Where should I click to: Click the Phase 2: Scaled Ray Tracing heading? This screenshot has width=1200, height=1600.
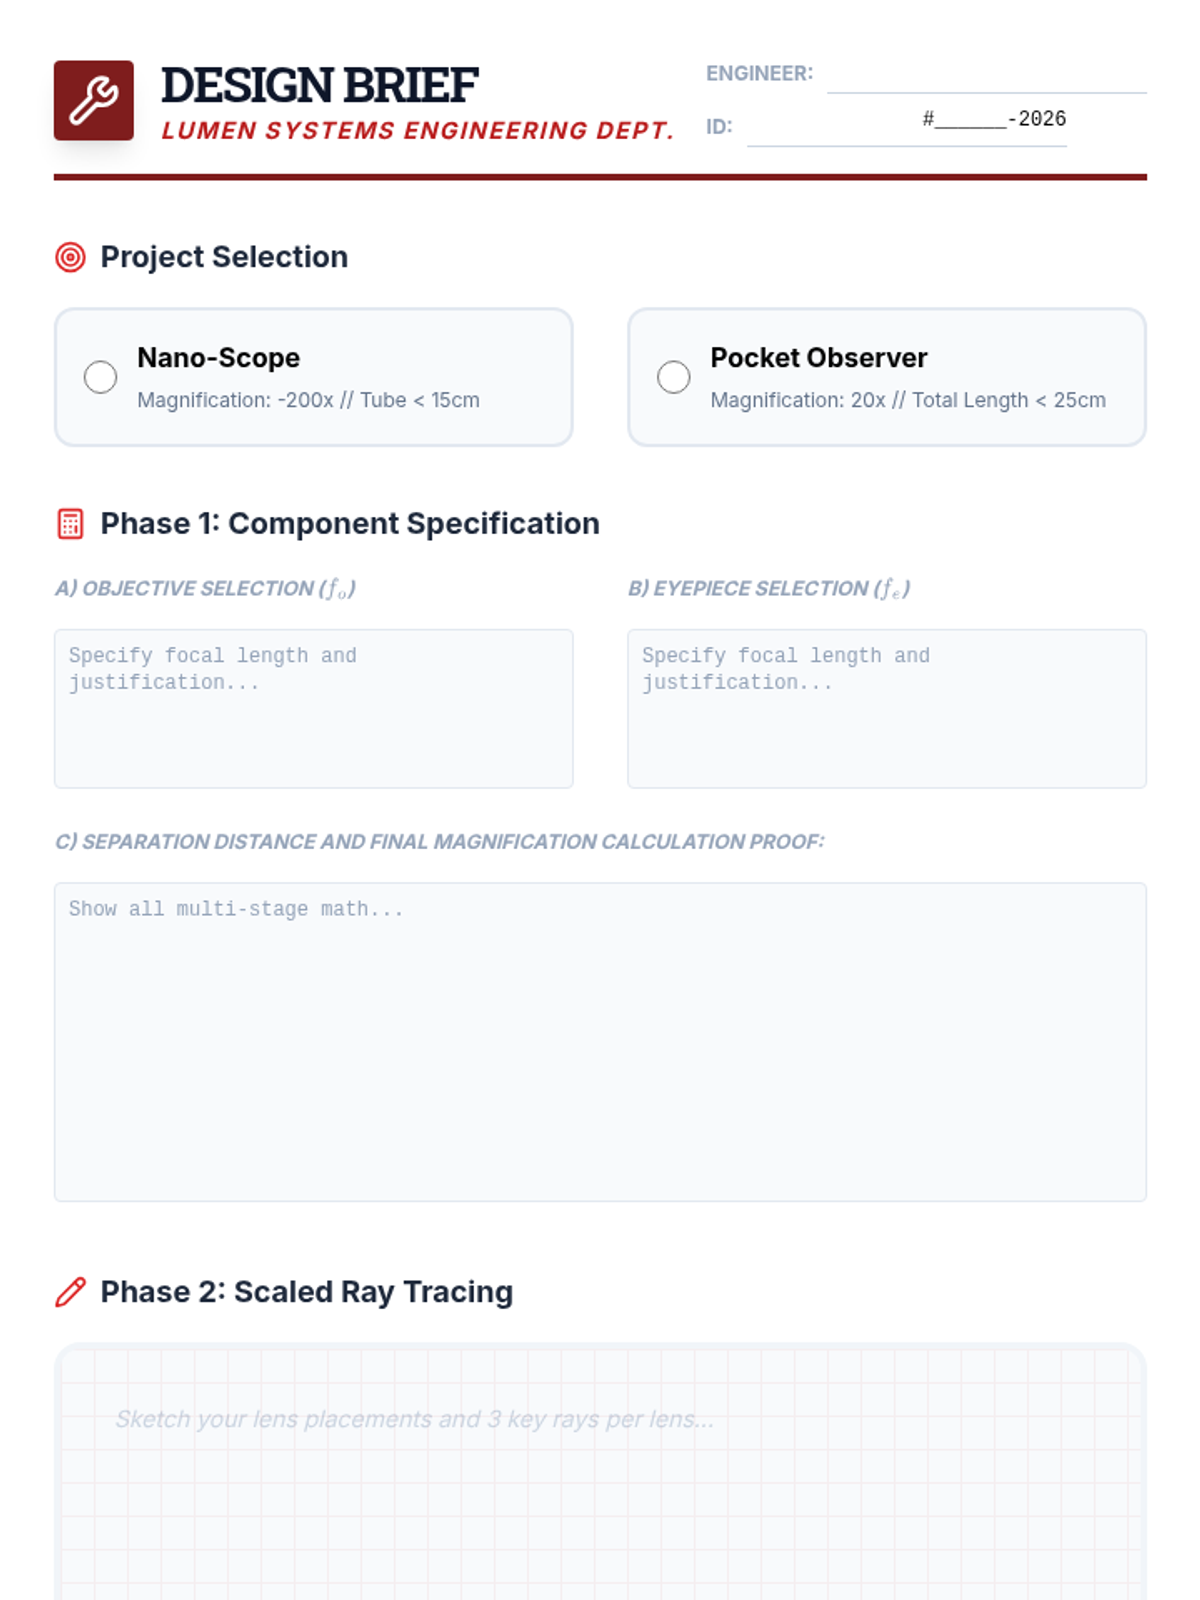(x=306, y=1292)
